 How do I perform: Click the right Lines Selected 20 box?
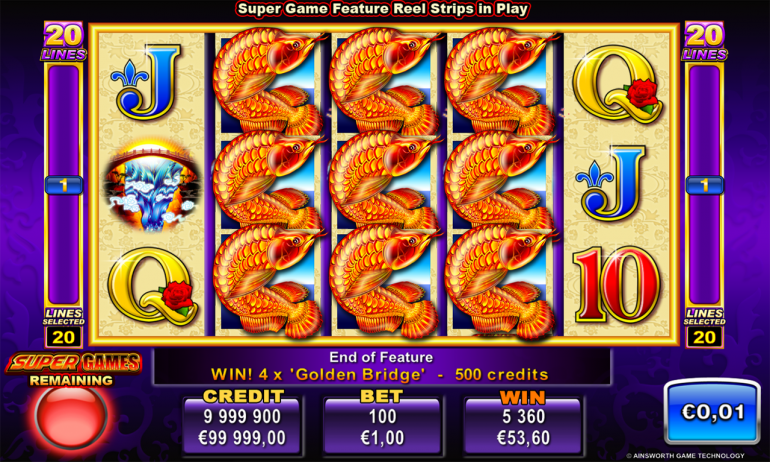click(704, 337)
